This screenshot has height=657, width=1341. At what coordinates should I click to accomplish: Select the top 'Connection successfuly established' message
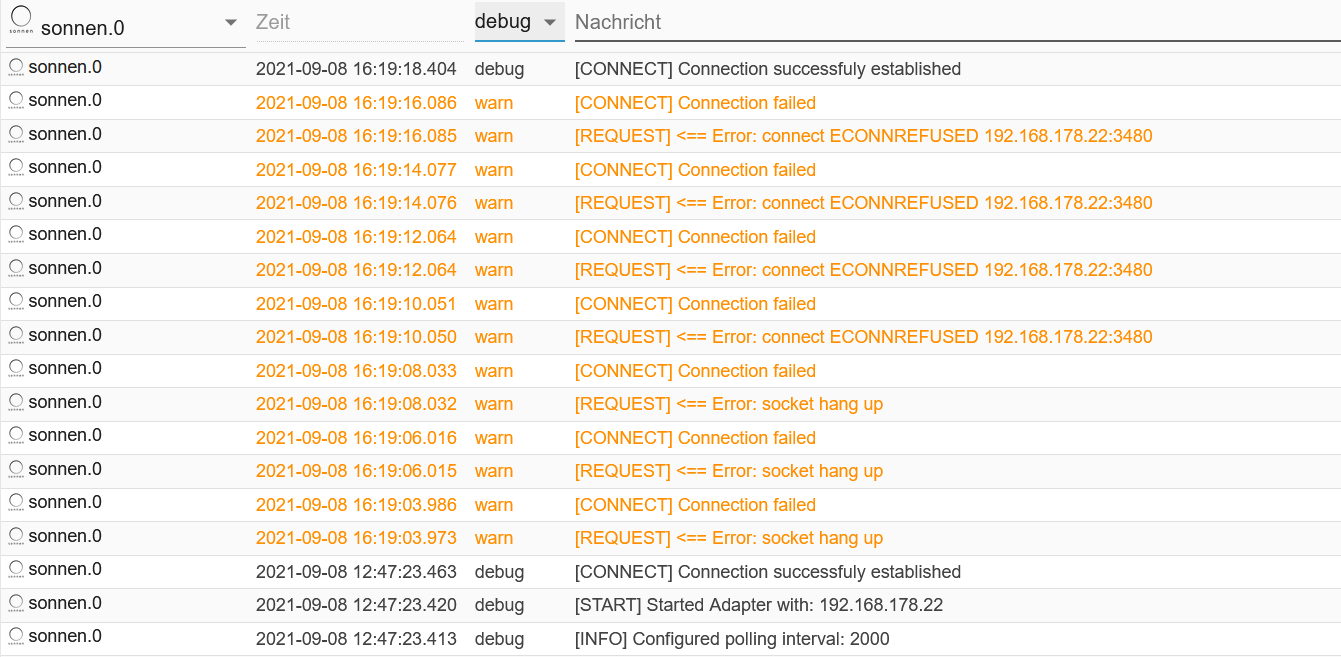(x=767, y=69)
